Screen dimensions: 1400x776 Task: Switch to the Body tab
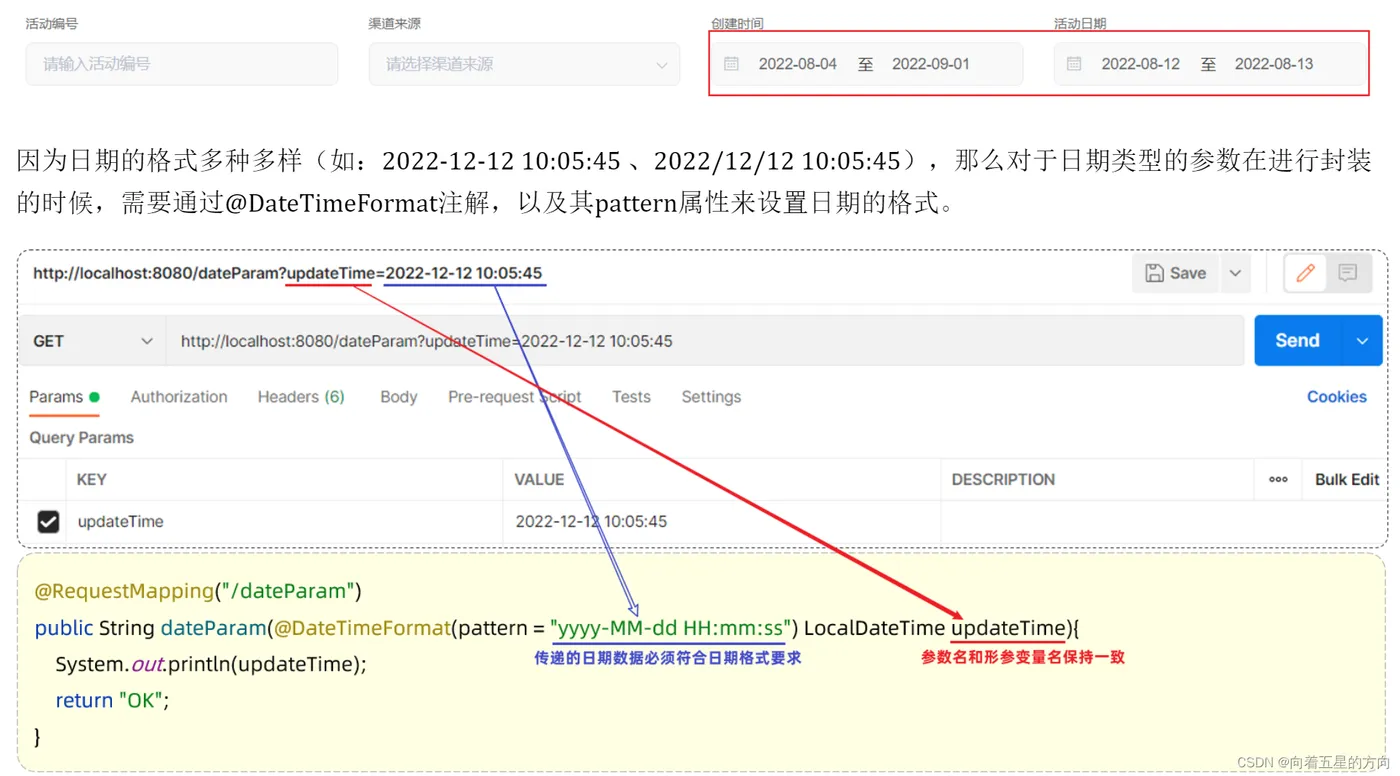(x=398, y=397)
